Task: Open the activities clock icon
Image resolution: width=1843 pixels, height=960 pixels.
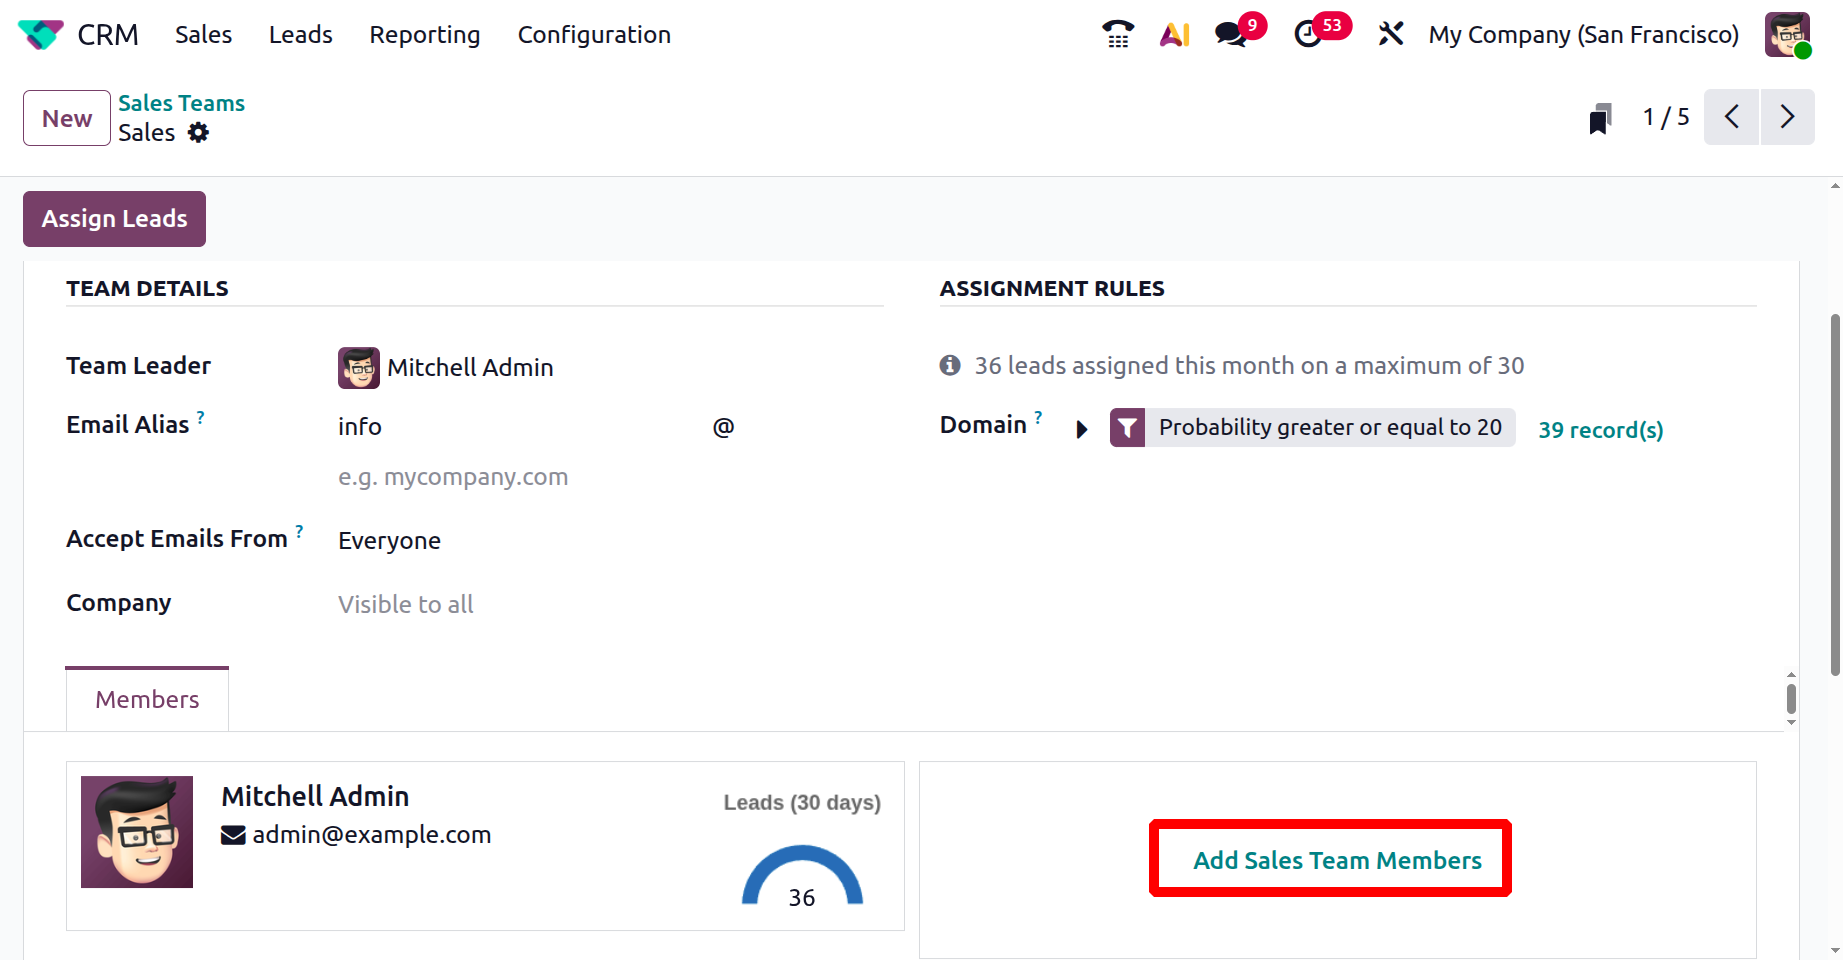Action: [x=1308, y=35]
